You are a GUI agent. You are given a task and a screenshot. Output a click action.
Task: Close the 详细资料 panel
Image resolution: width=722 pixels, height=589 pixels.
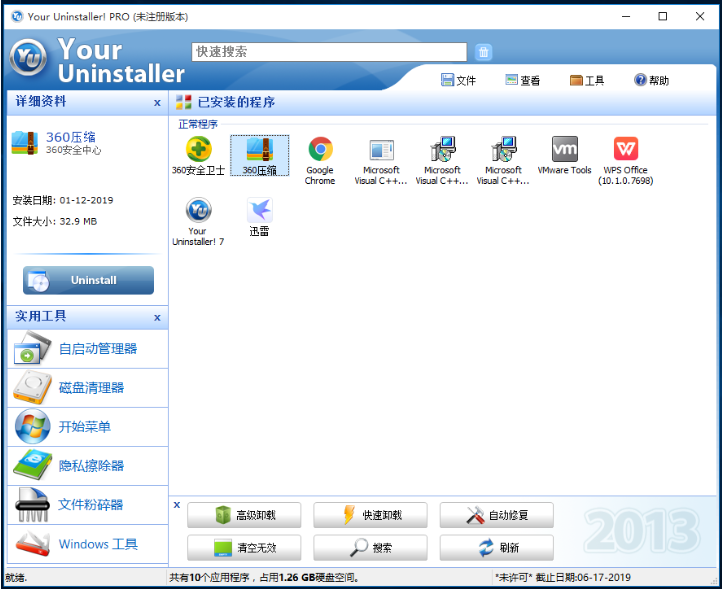[157, 103]
